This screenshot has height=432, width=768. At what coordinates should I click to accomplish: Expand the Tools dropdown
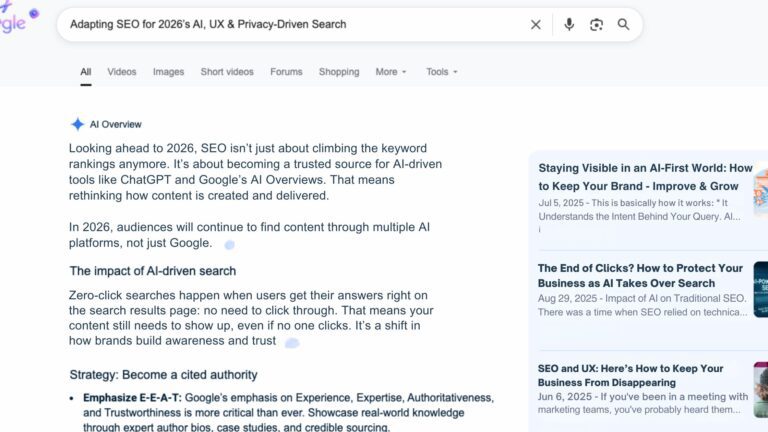[x=441, y=72]
